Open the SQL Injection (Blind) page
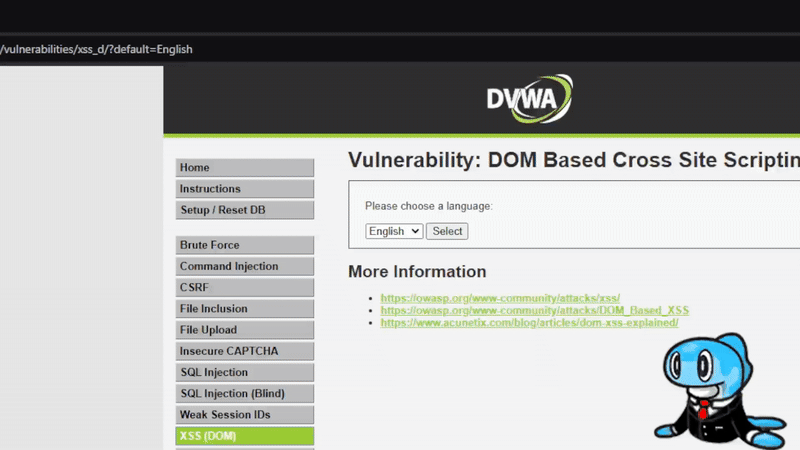 pos(245,393)
